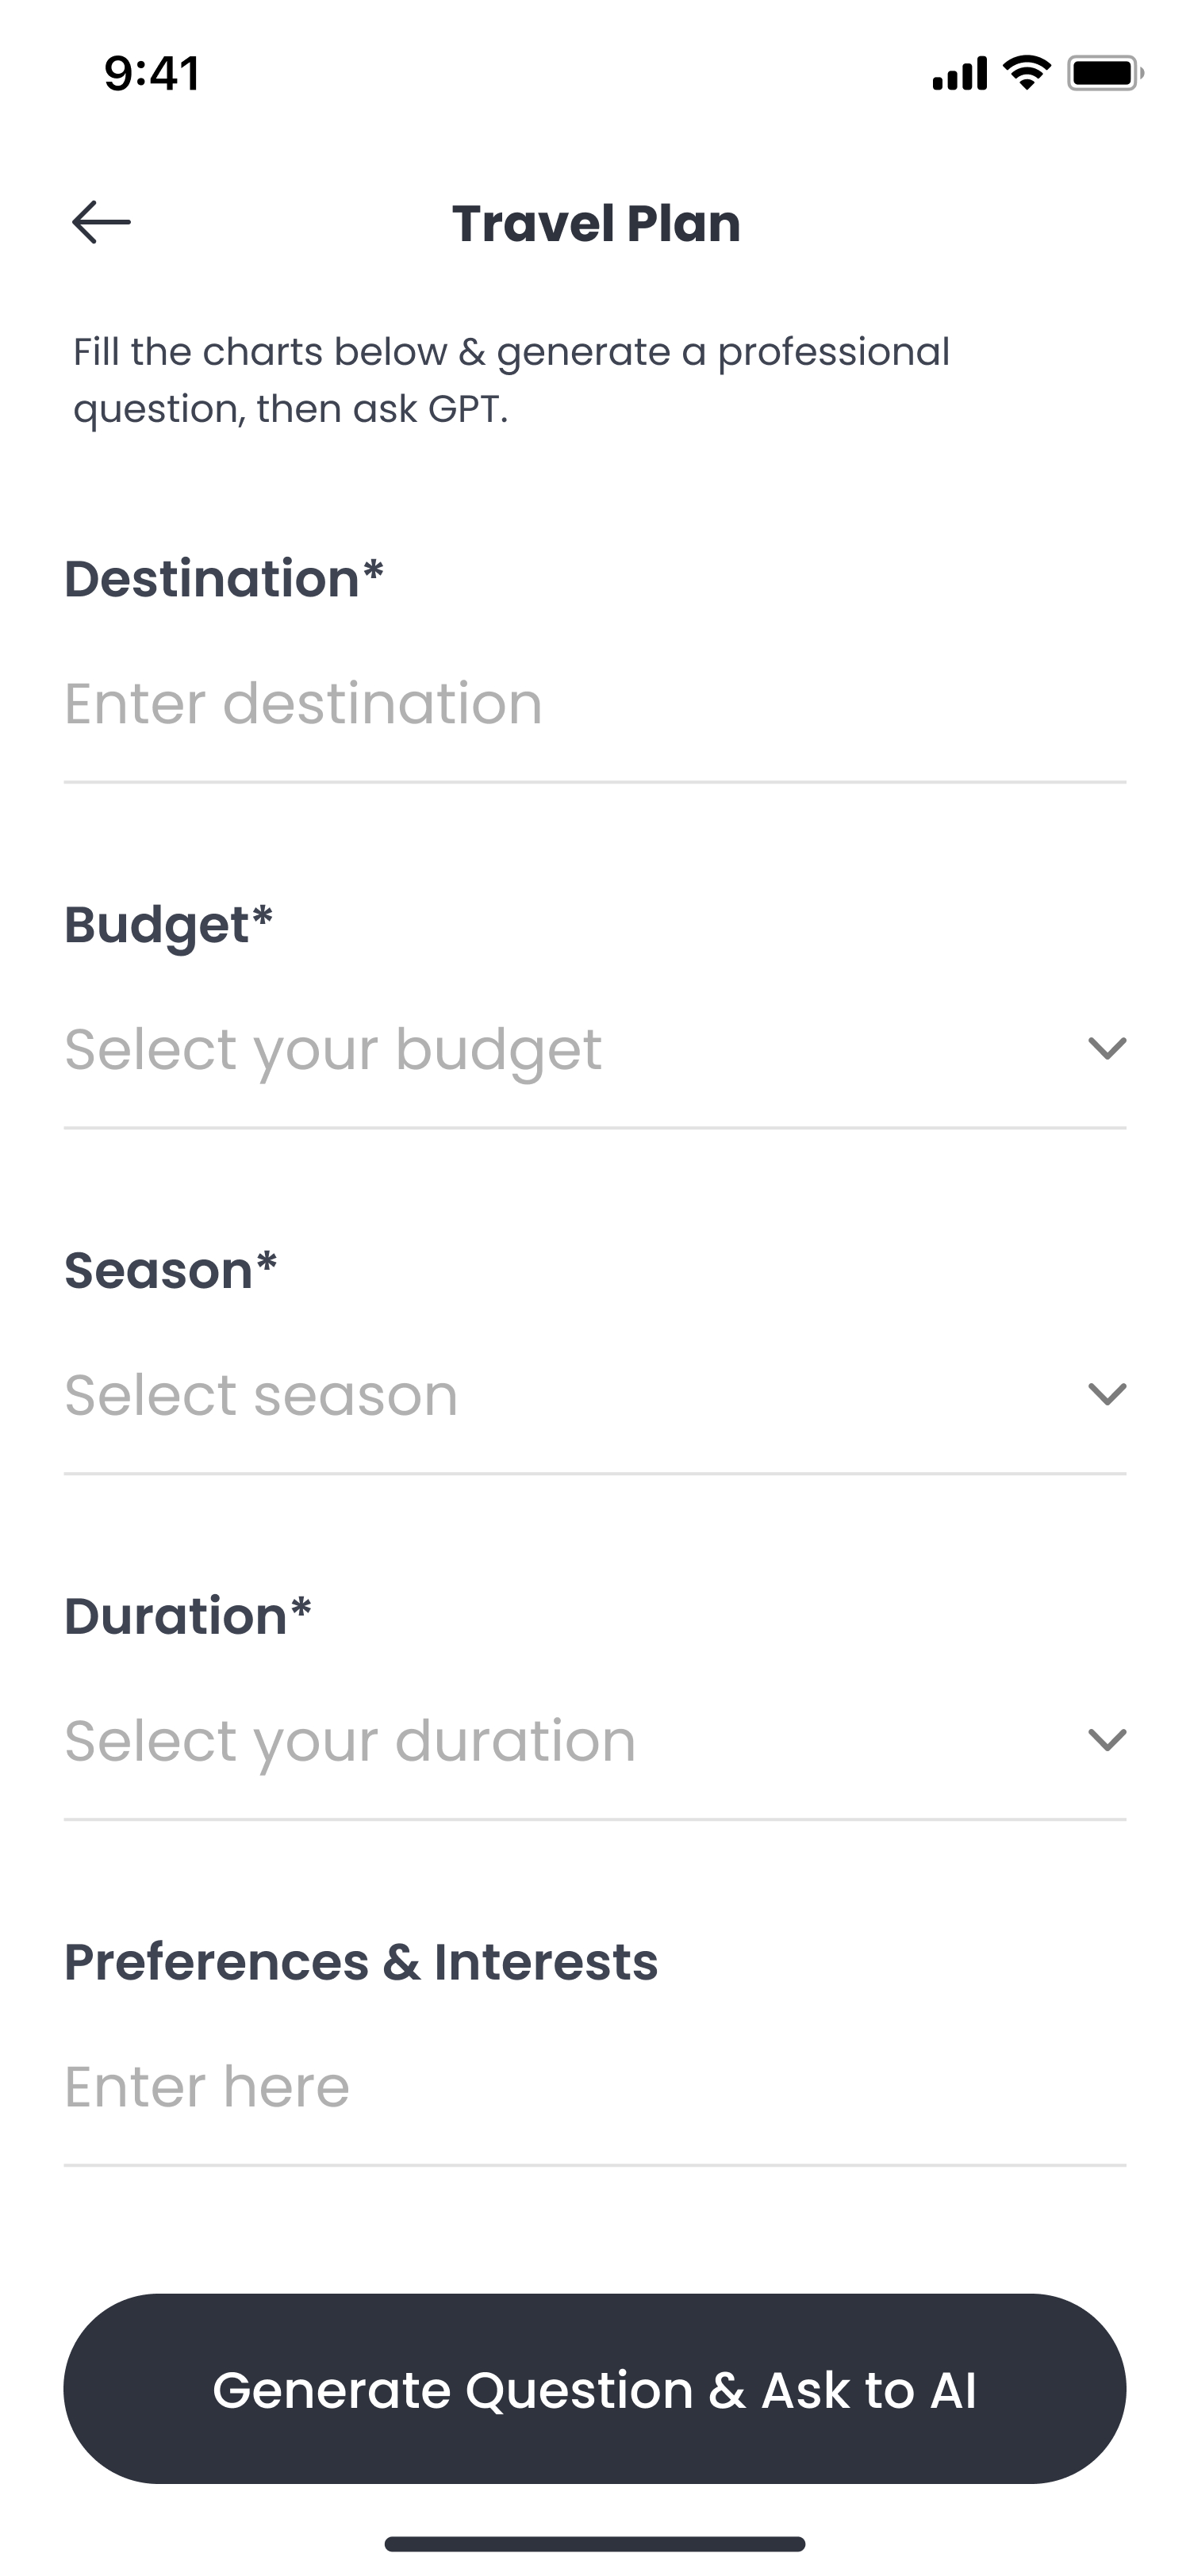Viewport: 1190px width, 2576px height.
Task: Click the Destination field label
Action: 224,579
